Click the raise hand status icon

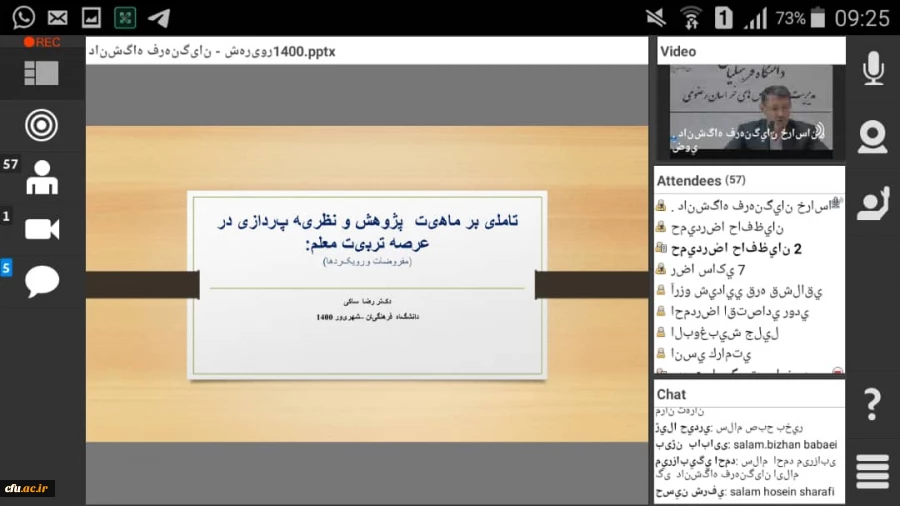(873, 203)
